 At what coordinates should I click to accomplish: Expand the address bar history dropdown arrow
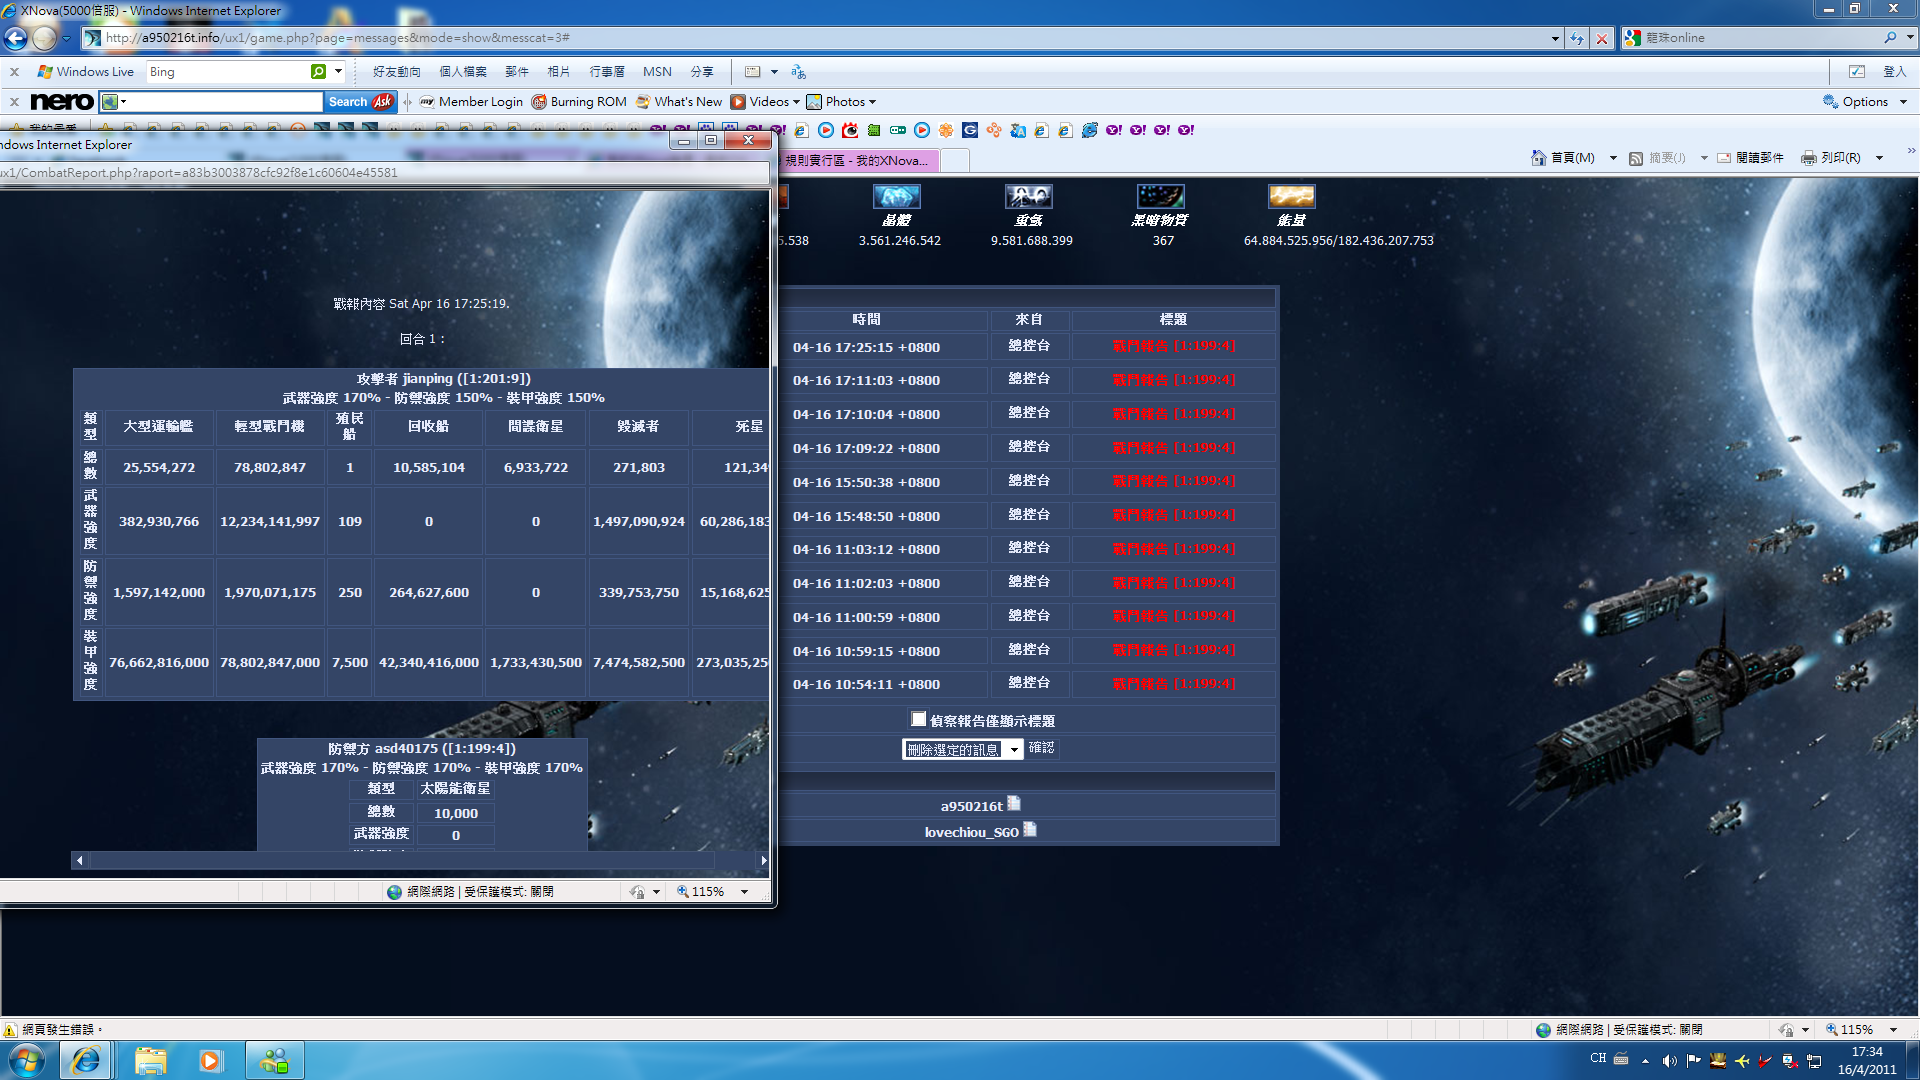coord(1555,38)
